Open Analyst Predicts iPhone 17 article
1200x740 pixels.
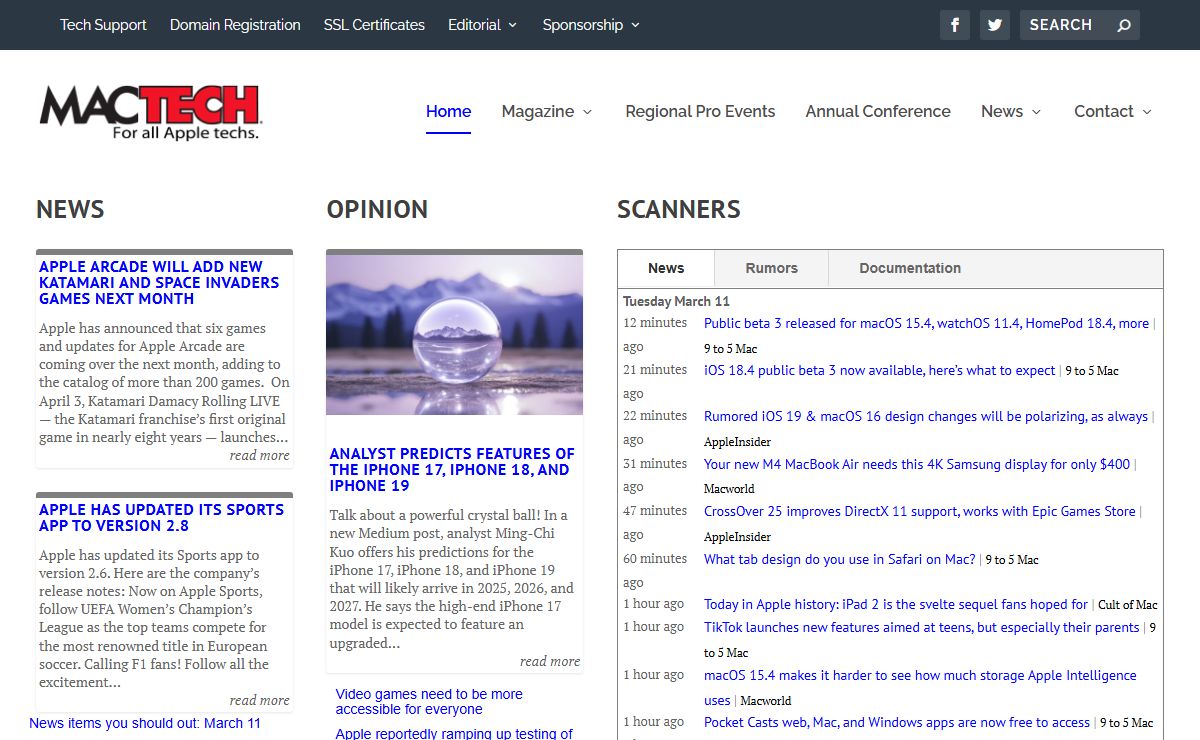452,470
